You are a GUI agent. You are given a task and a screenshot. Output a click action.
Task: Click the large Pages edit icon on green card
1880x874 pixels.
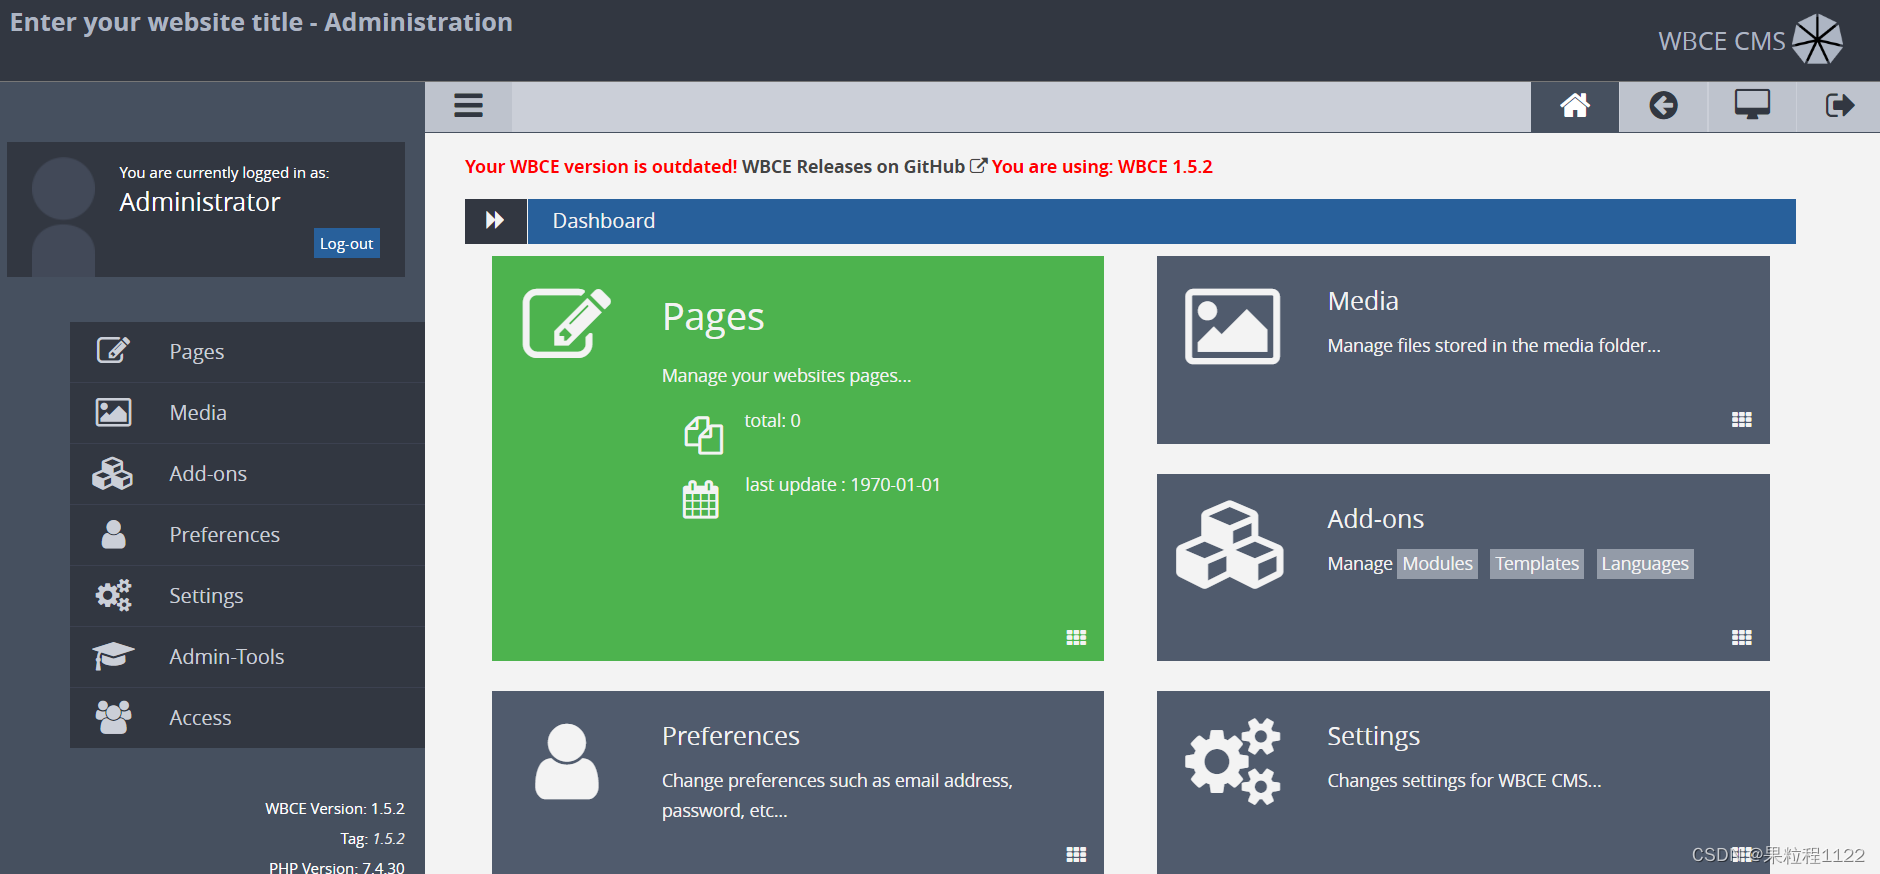(567, 323)
